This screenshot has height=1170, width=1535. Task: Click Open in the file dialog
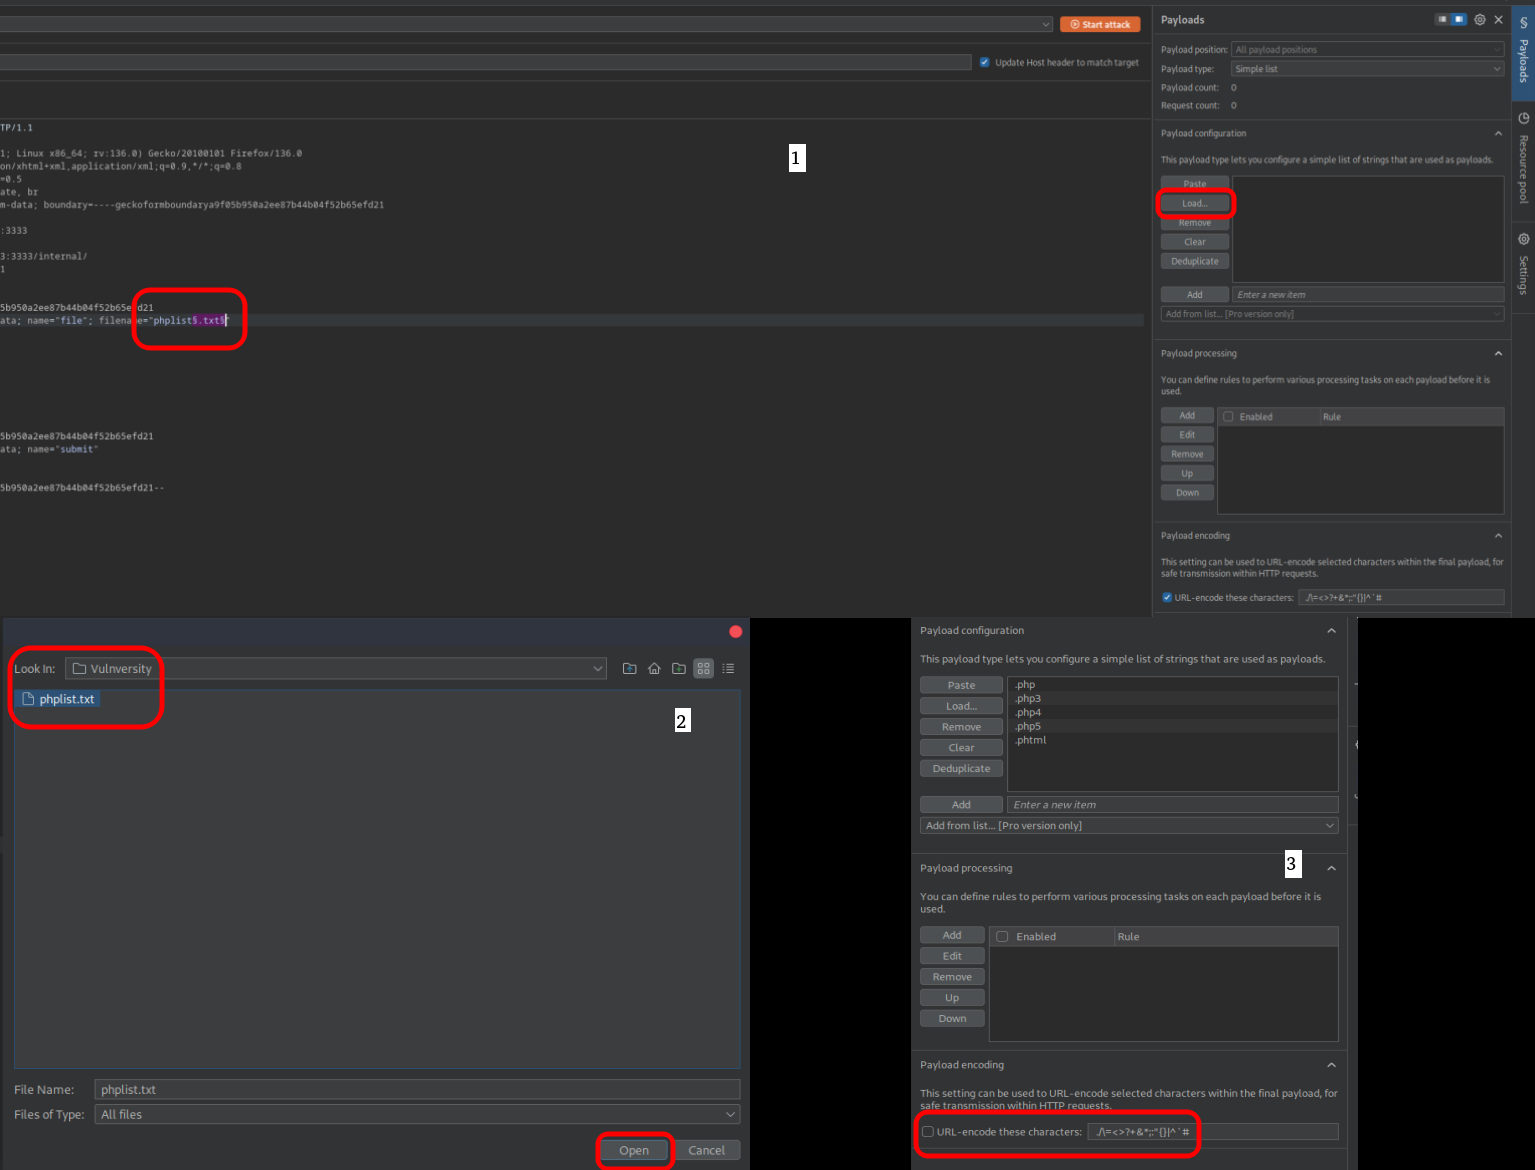point(634,1150)
